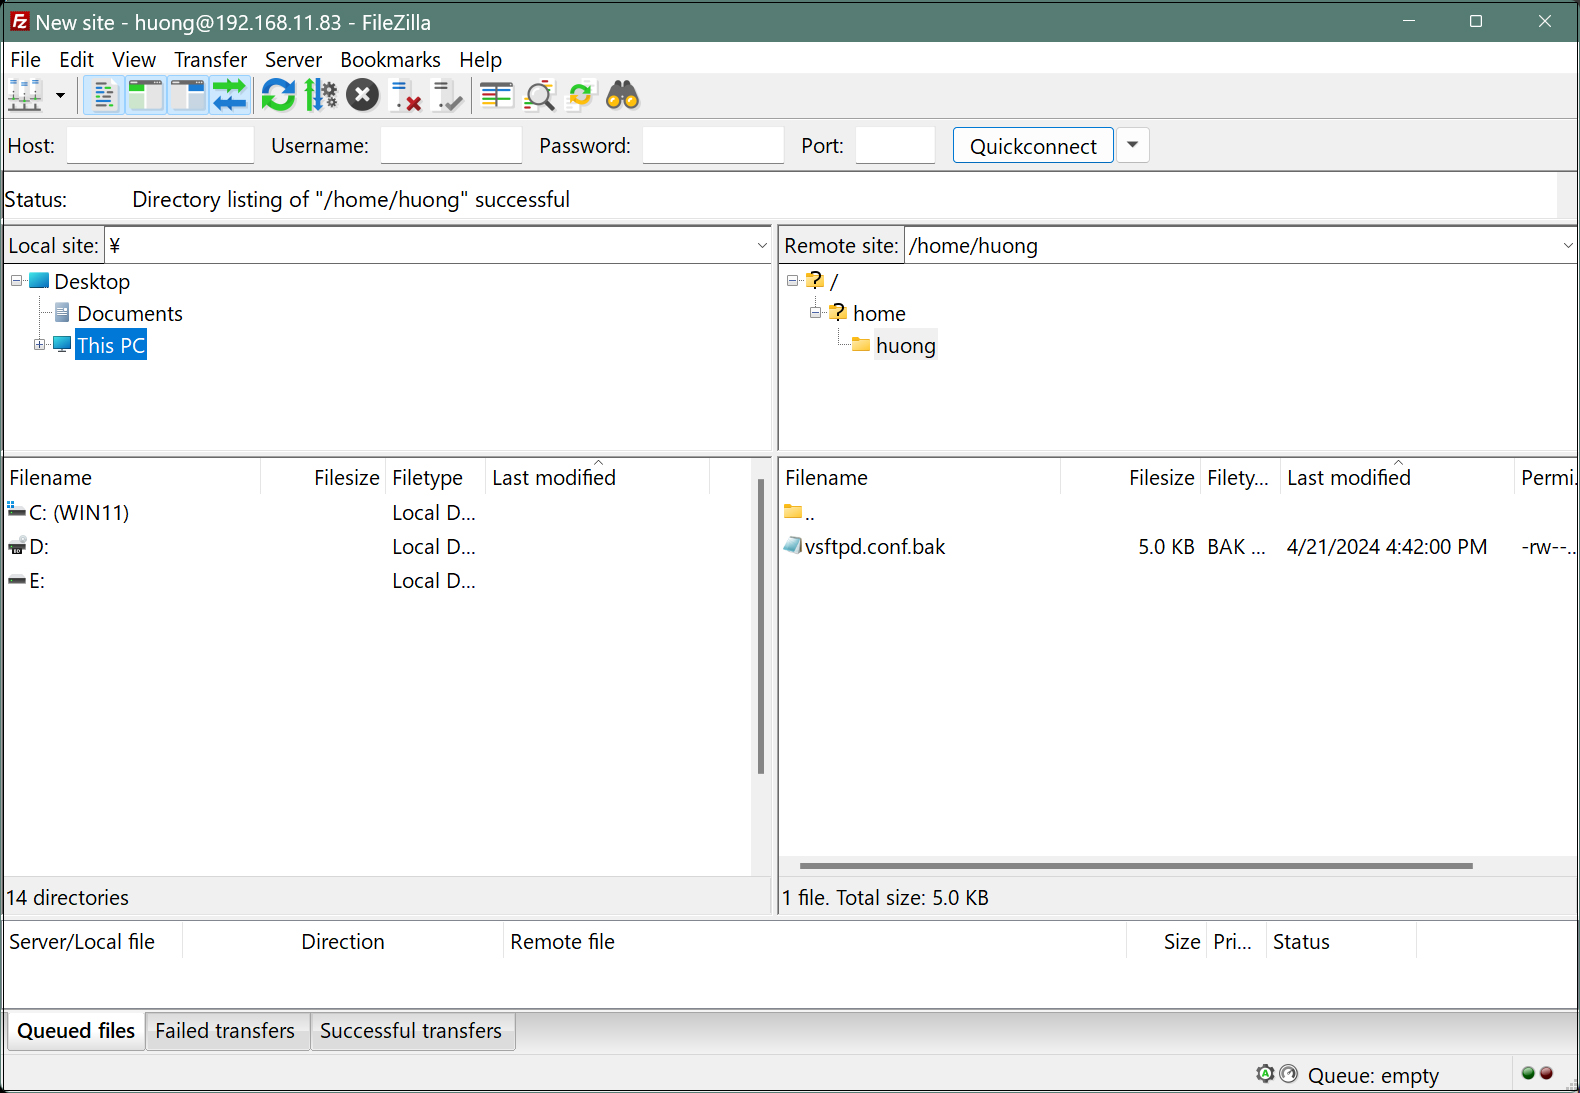Image resolution: width=1580 pixels, height=1093 pixels.
Task: Select home folder in remote tree
Action: [x=879, y=314]
